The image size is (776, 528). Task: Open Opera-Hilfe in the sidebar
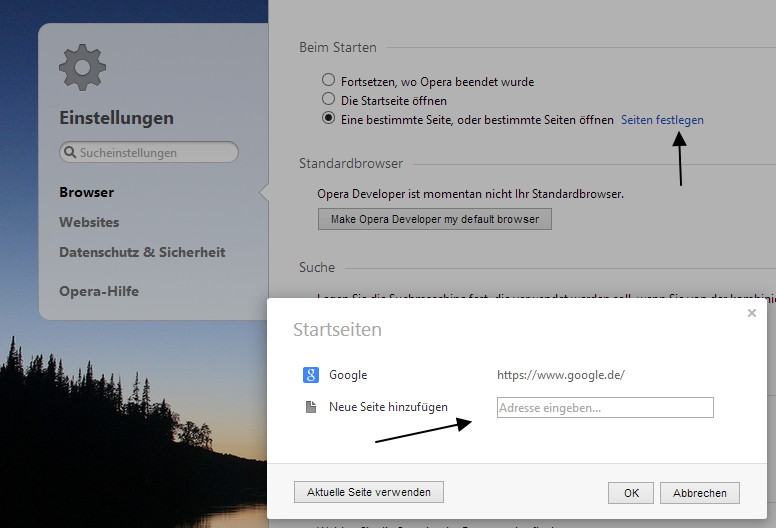pos(99,291)
